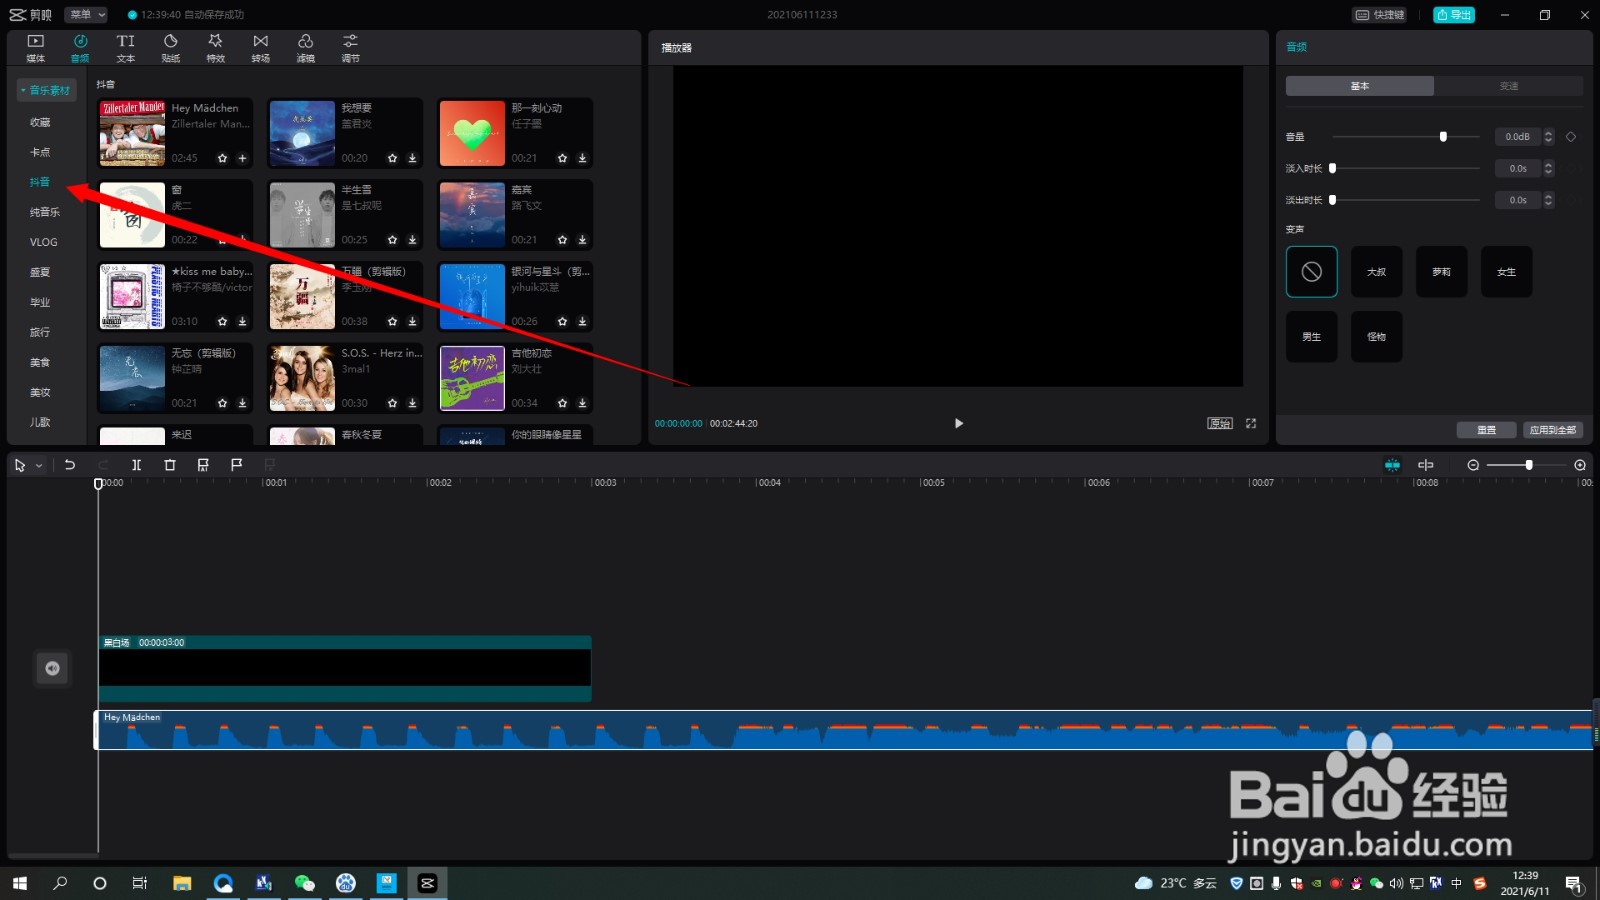This screenshot has height=900, width=1600.
Task: Toggle main track magnet snapping
Action: [x=1392, y=465]
